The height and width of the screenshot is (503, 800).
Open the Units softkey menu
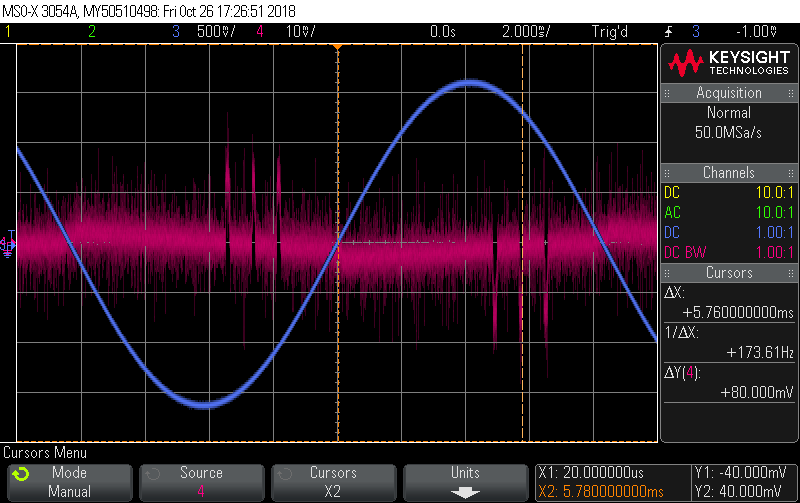pyautogui.click(x=465, y=482)
